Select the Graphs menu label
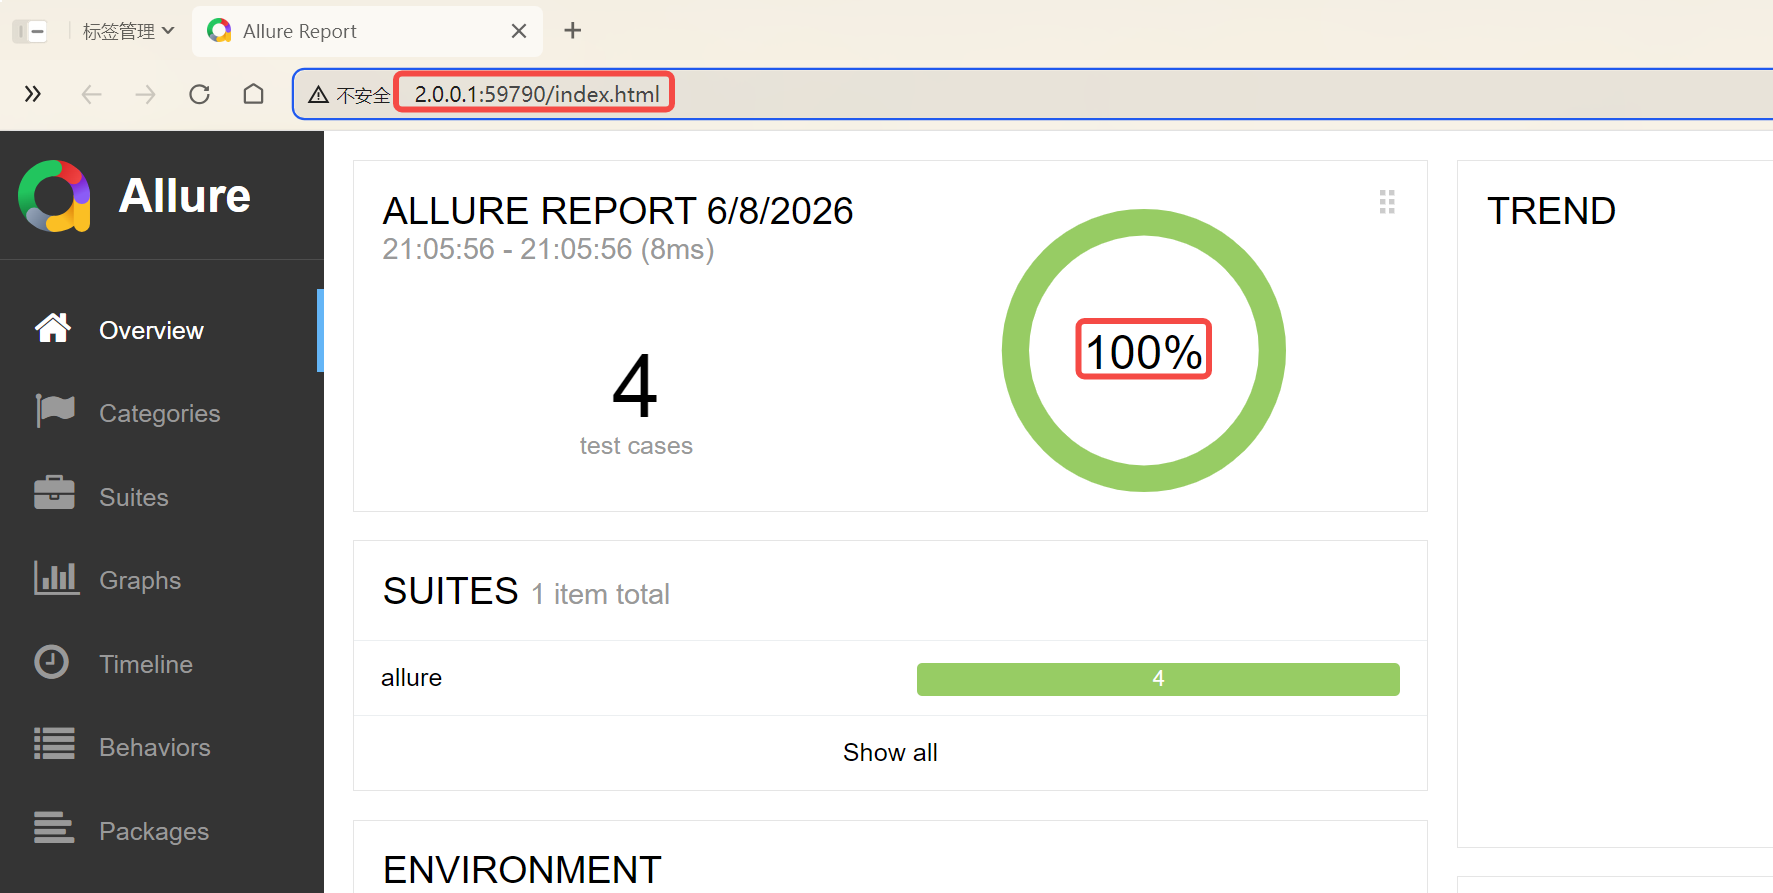Screen dimensions: 1773x893 coord(140,580)
